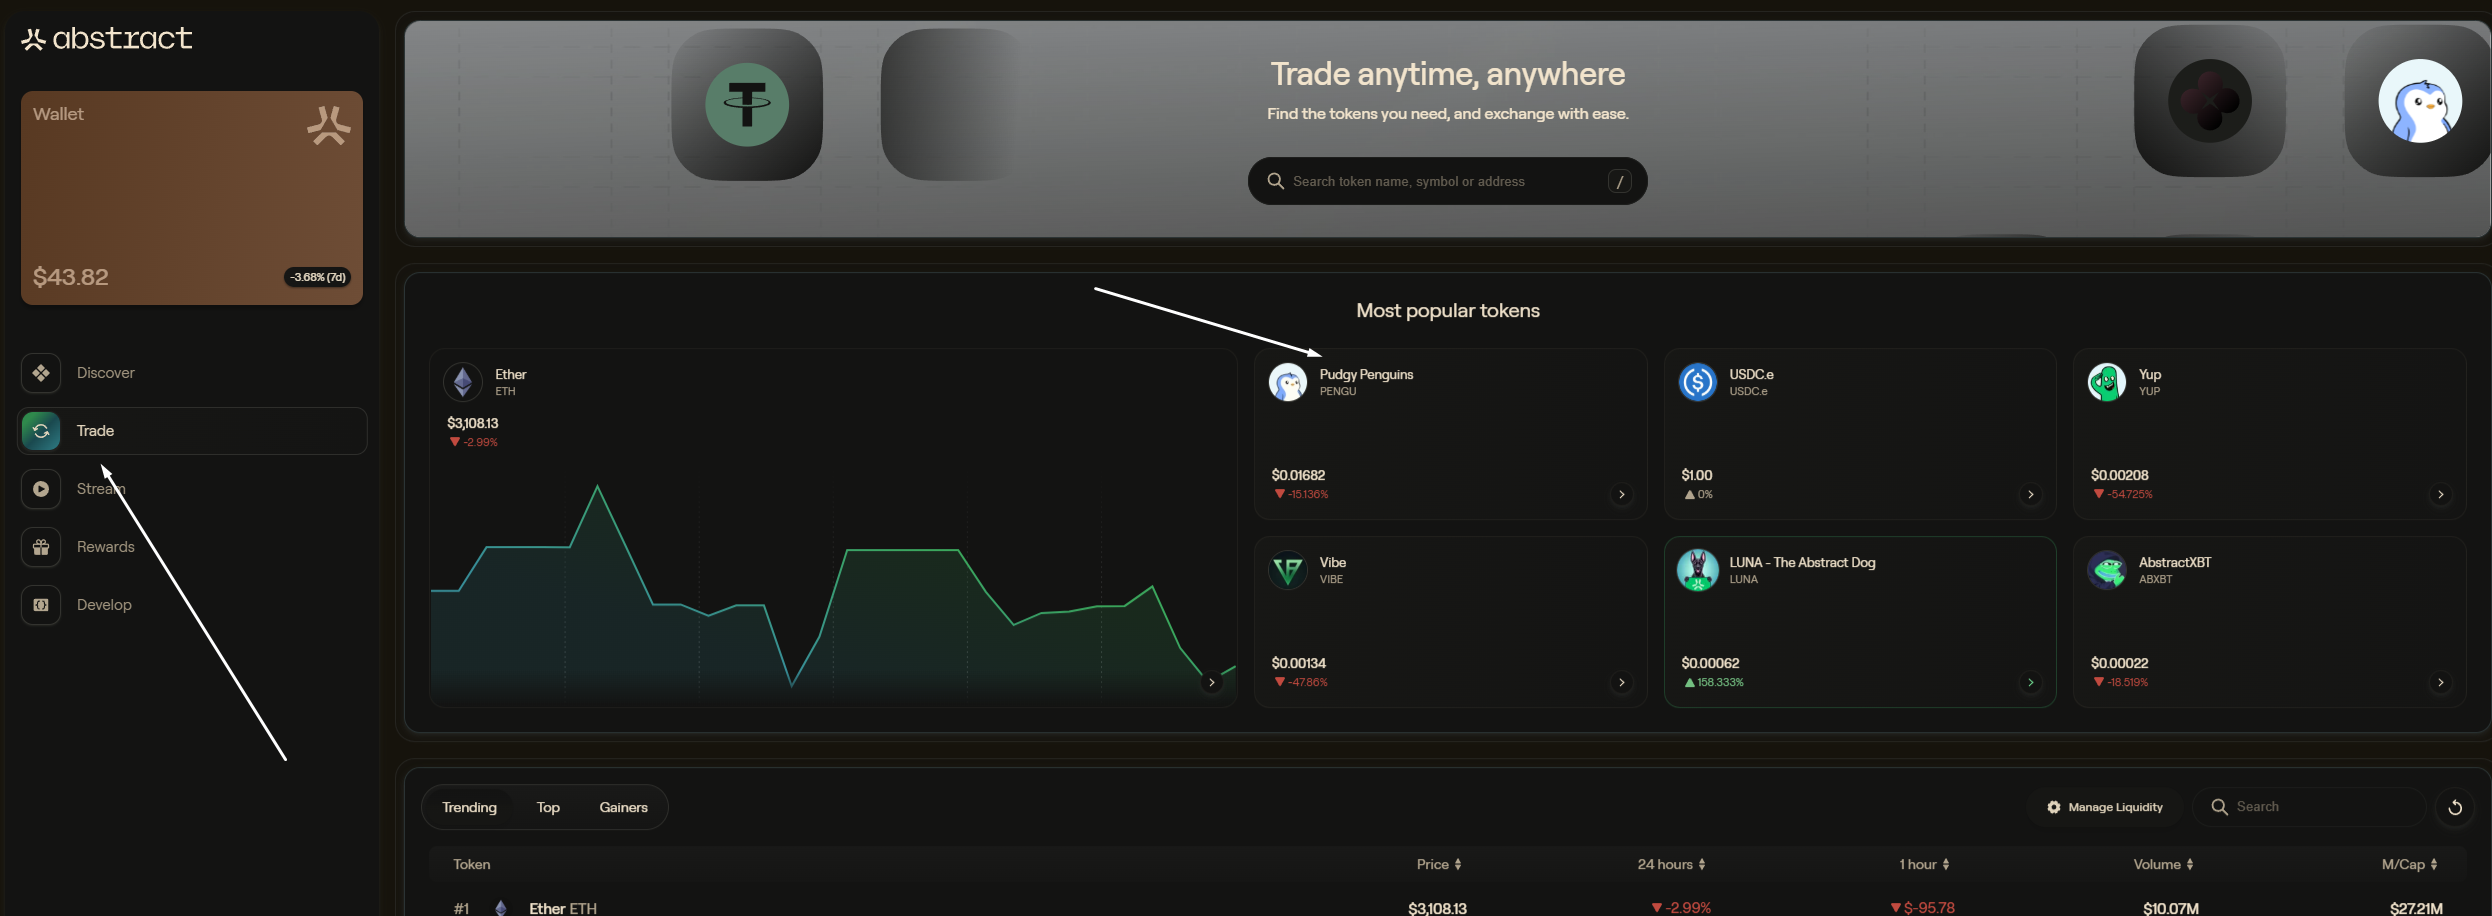Open Vibe card arrow
The width and height of the screenshot is (2492, 916).
pos(1622,683)
